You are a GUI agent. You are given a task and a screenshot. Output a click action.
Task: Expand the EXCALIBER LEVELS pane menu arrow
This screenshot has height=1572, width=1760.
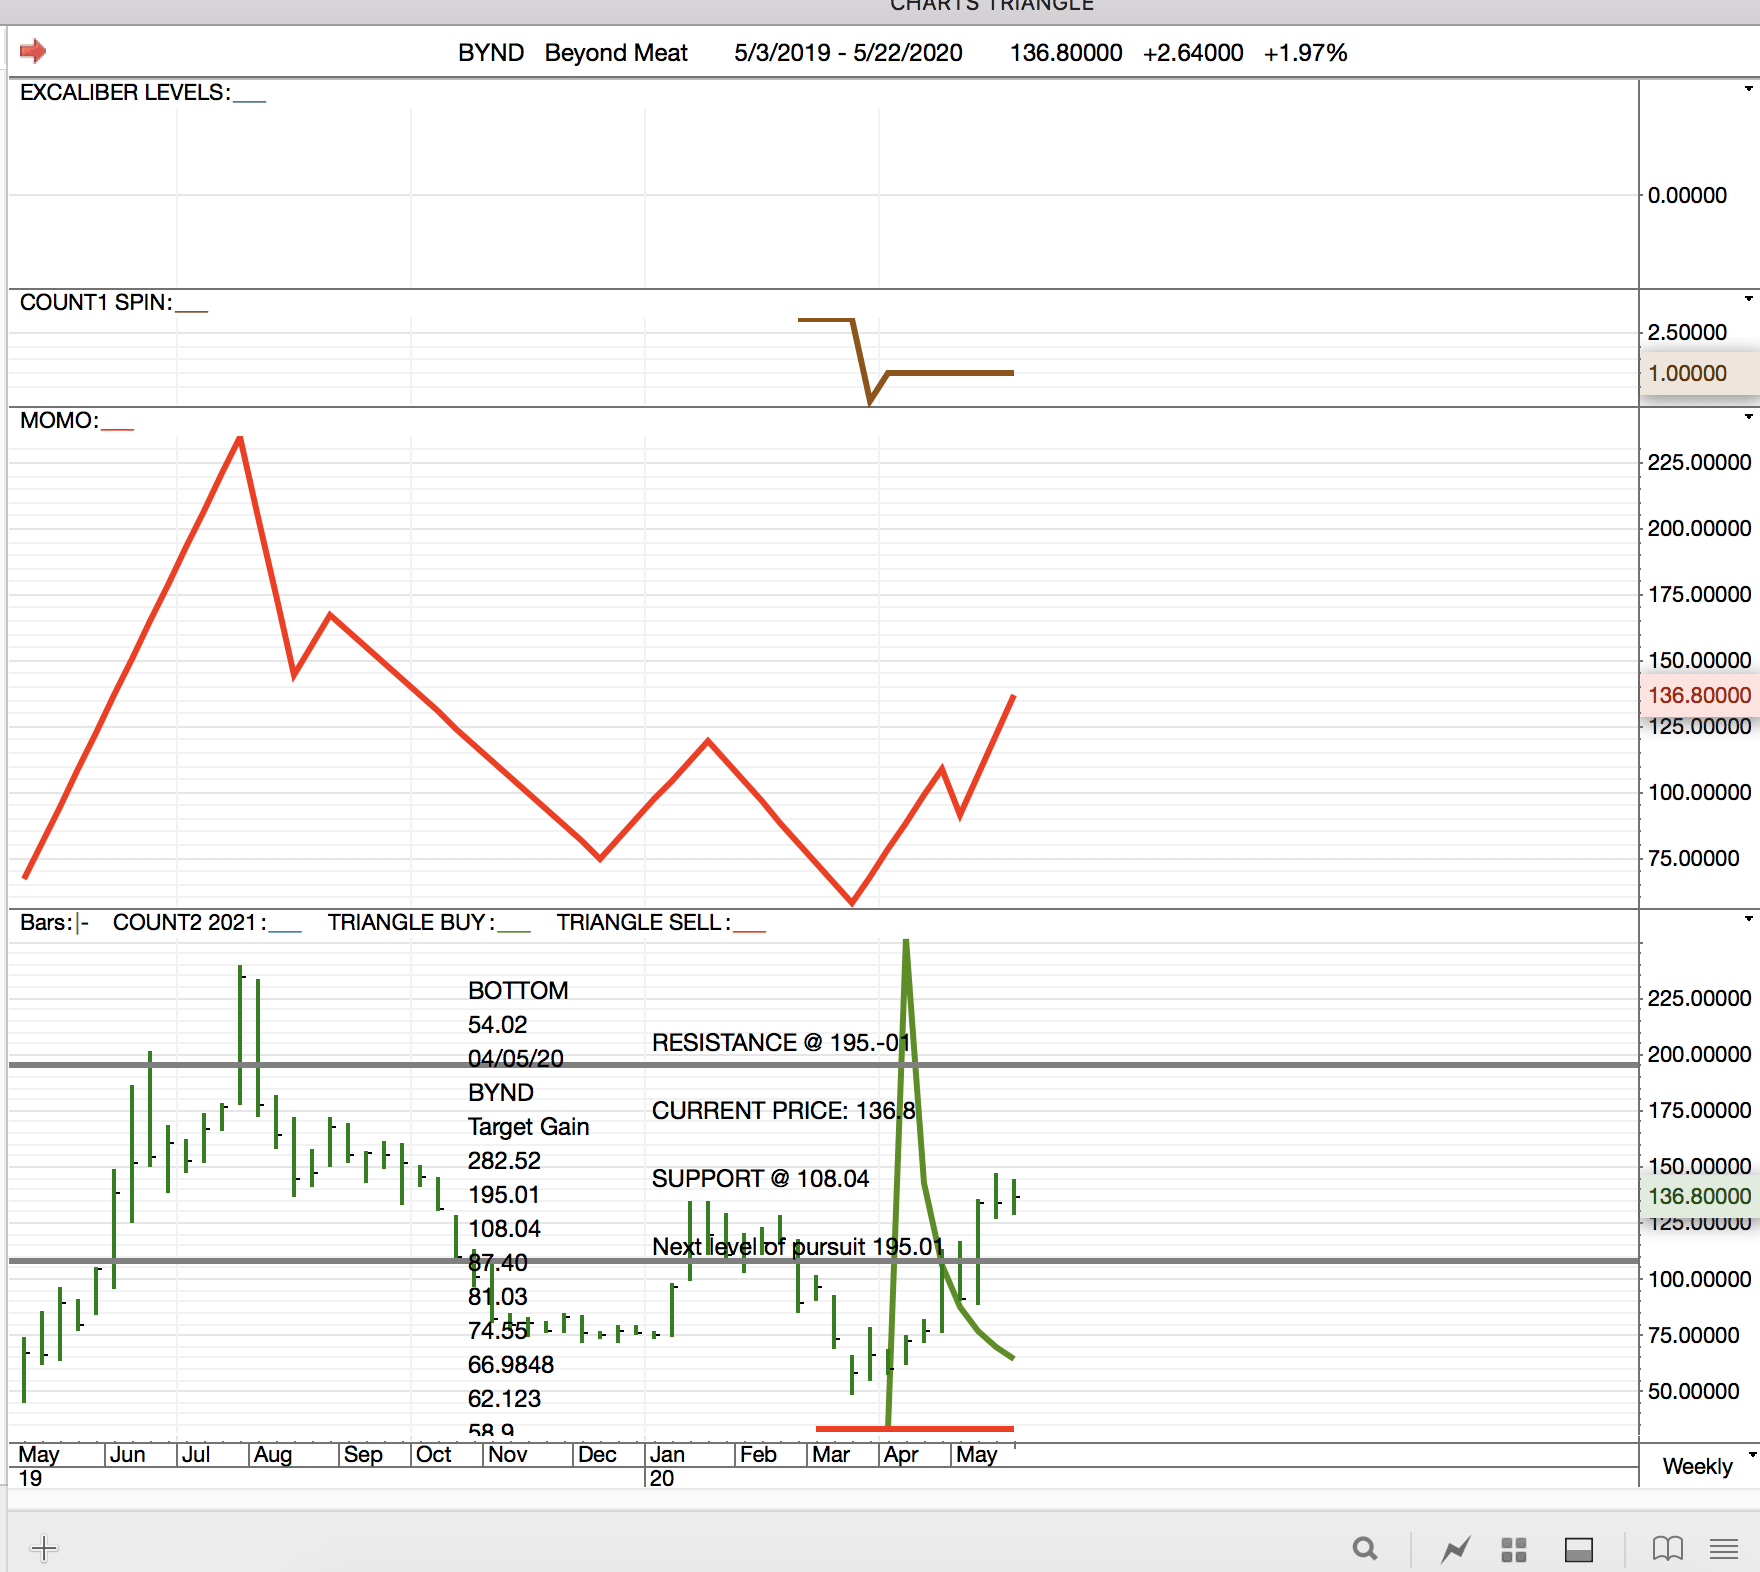[x=1748, y=89]
